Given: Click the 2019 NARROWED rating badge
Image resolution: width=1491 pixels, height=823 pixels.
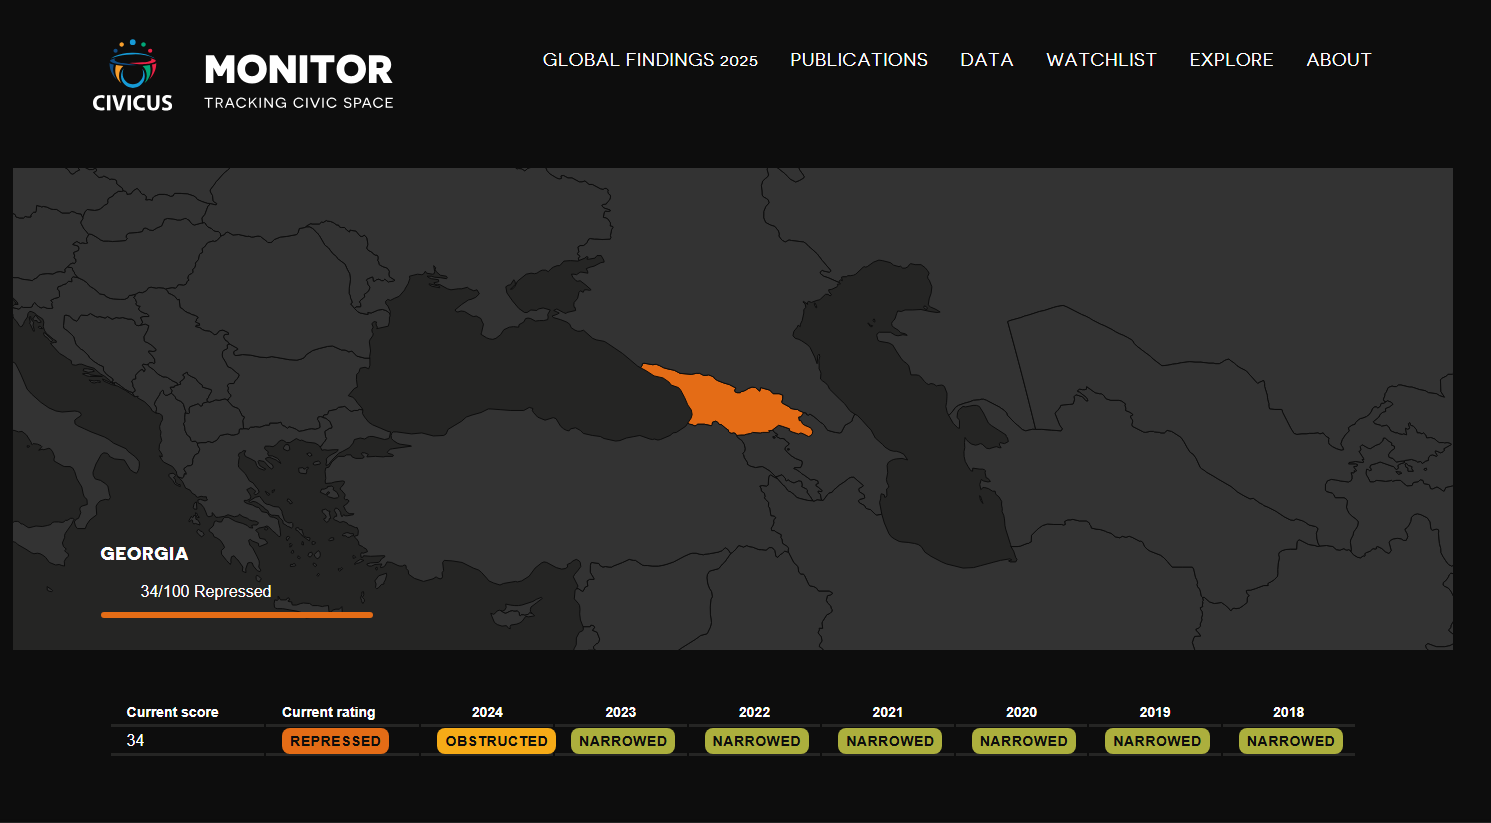Looking at the screenshot, I should coord(1156,741).
